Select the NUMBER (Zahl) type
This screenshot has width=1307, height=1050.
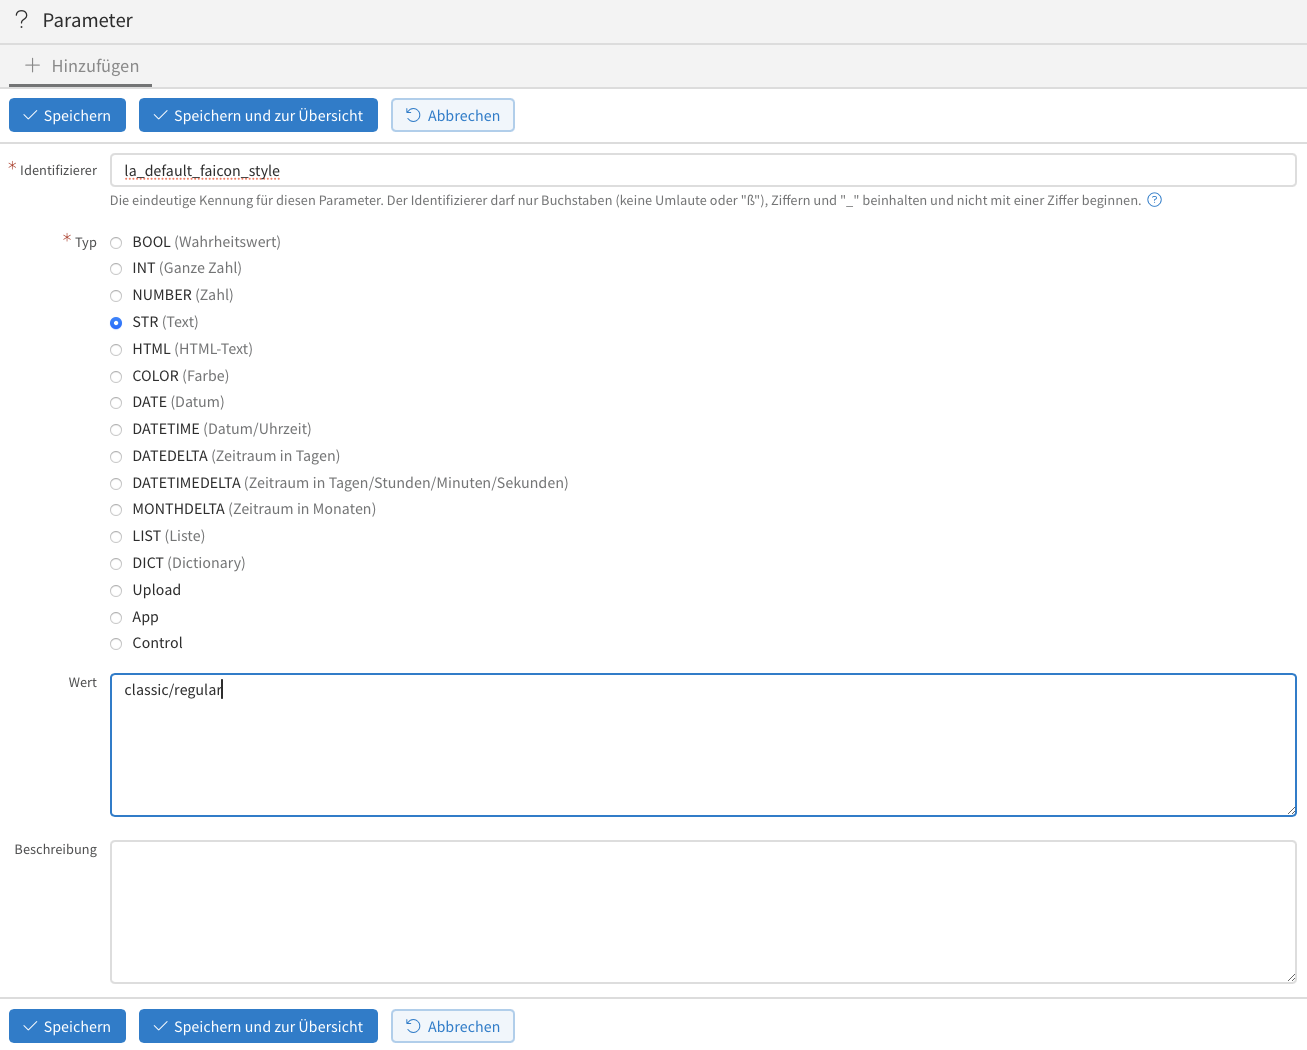point(116,296)
